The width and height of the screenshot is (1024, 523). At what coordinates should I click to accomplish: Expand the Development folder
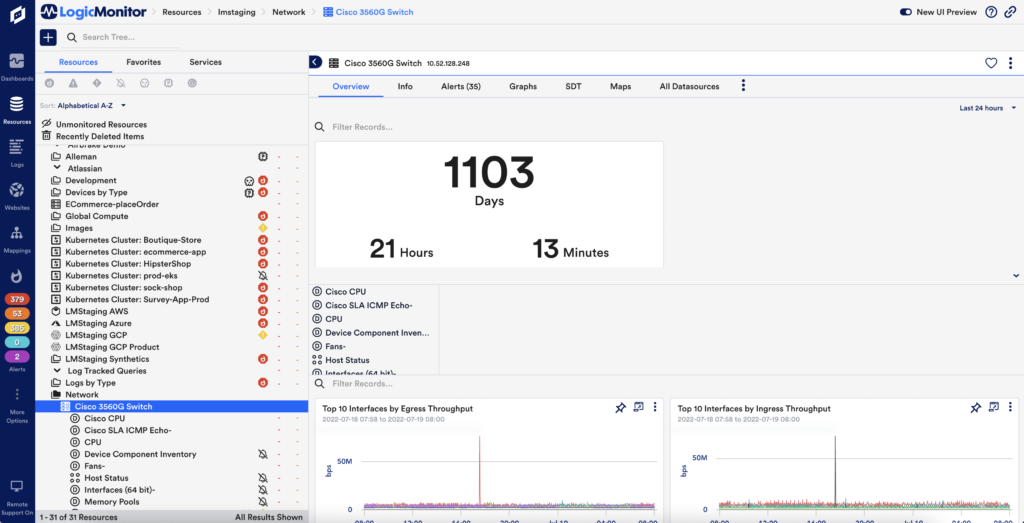coord(56,180)
